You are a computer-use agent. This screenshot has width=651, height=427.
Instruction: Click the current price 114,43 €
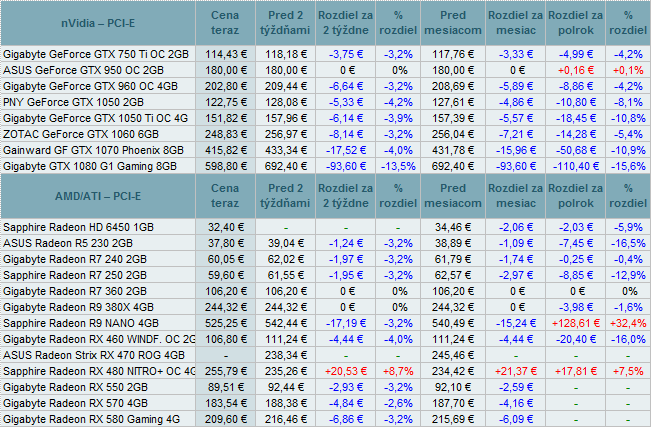tap(226, 54)
